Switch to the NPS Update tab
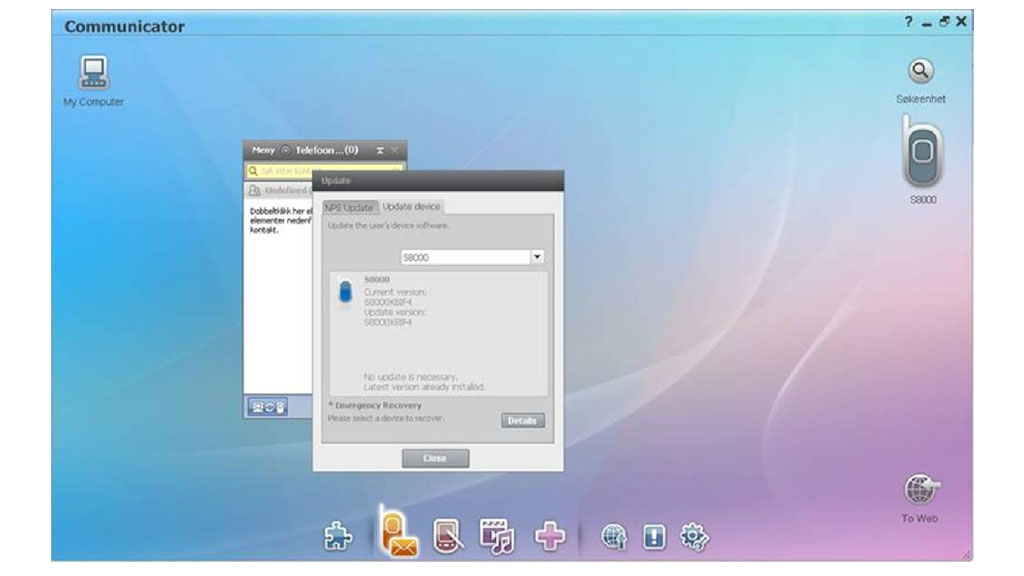 [x=349, y=208]
